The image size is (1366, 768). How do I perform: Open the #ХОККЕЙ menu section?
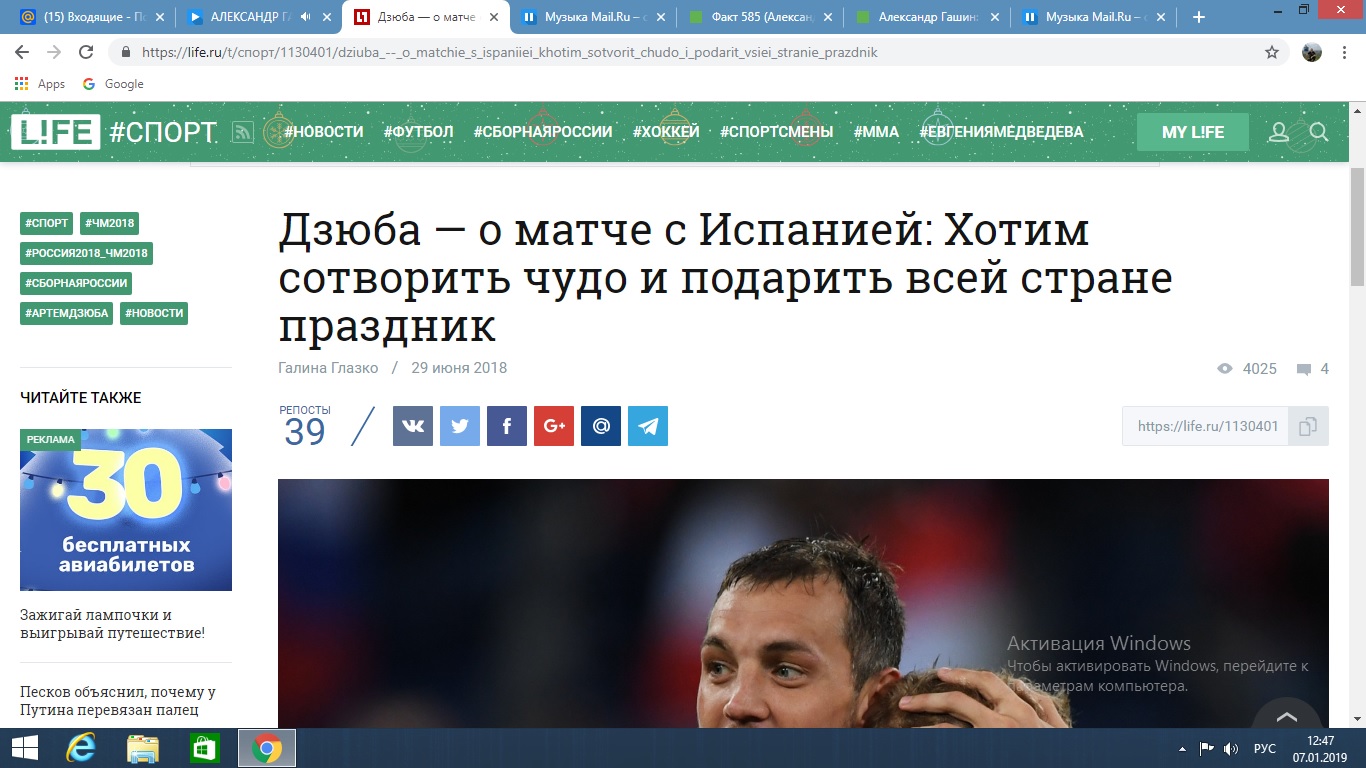[666, 132]
